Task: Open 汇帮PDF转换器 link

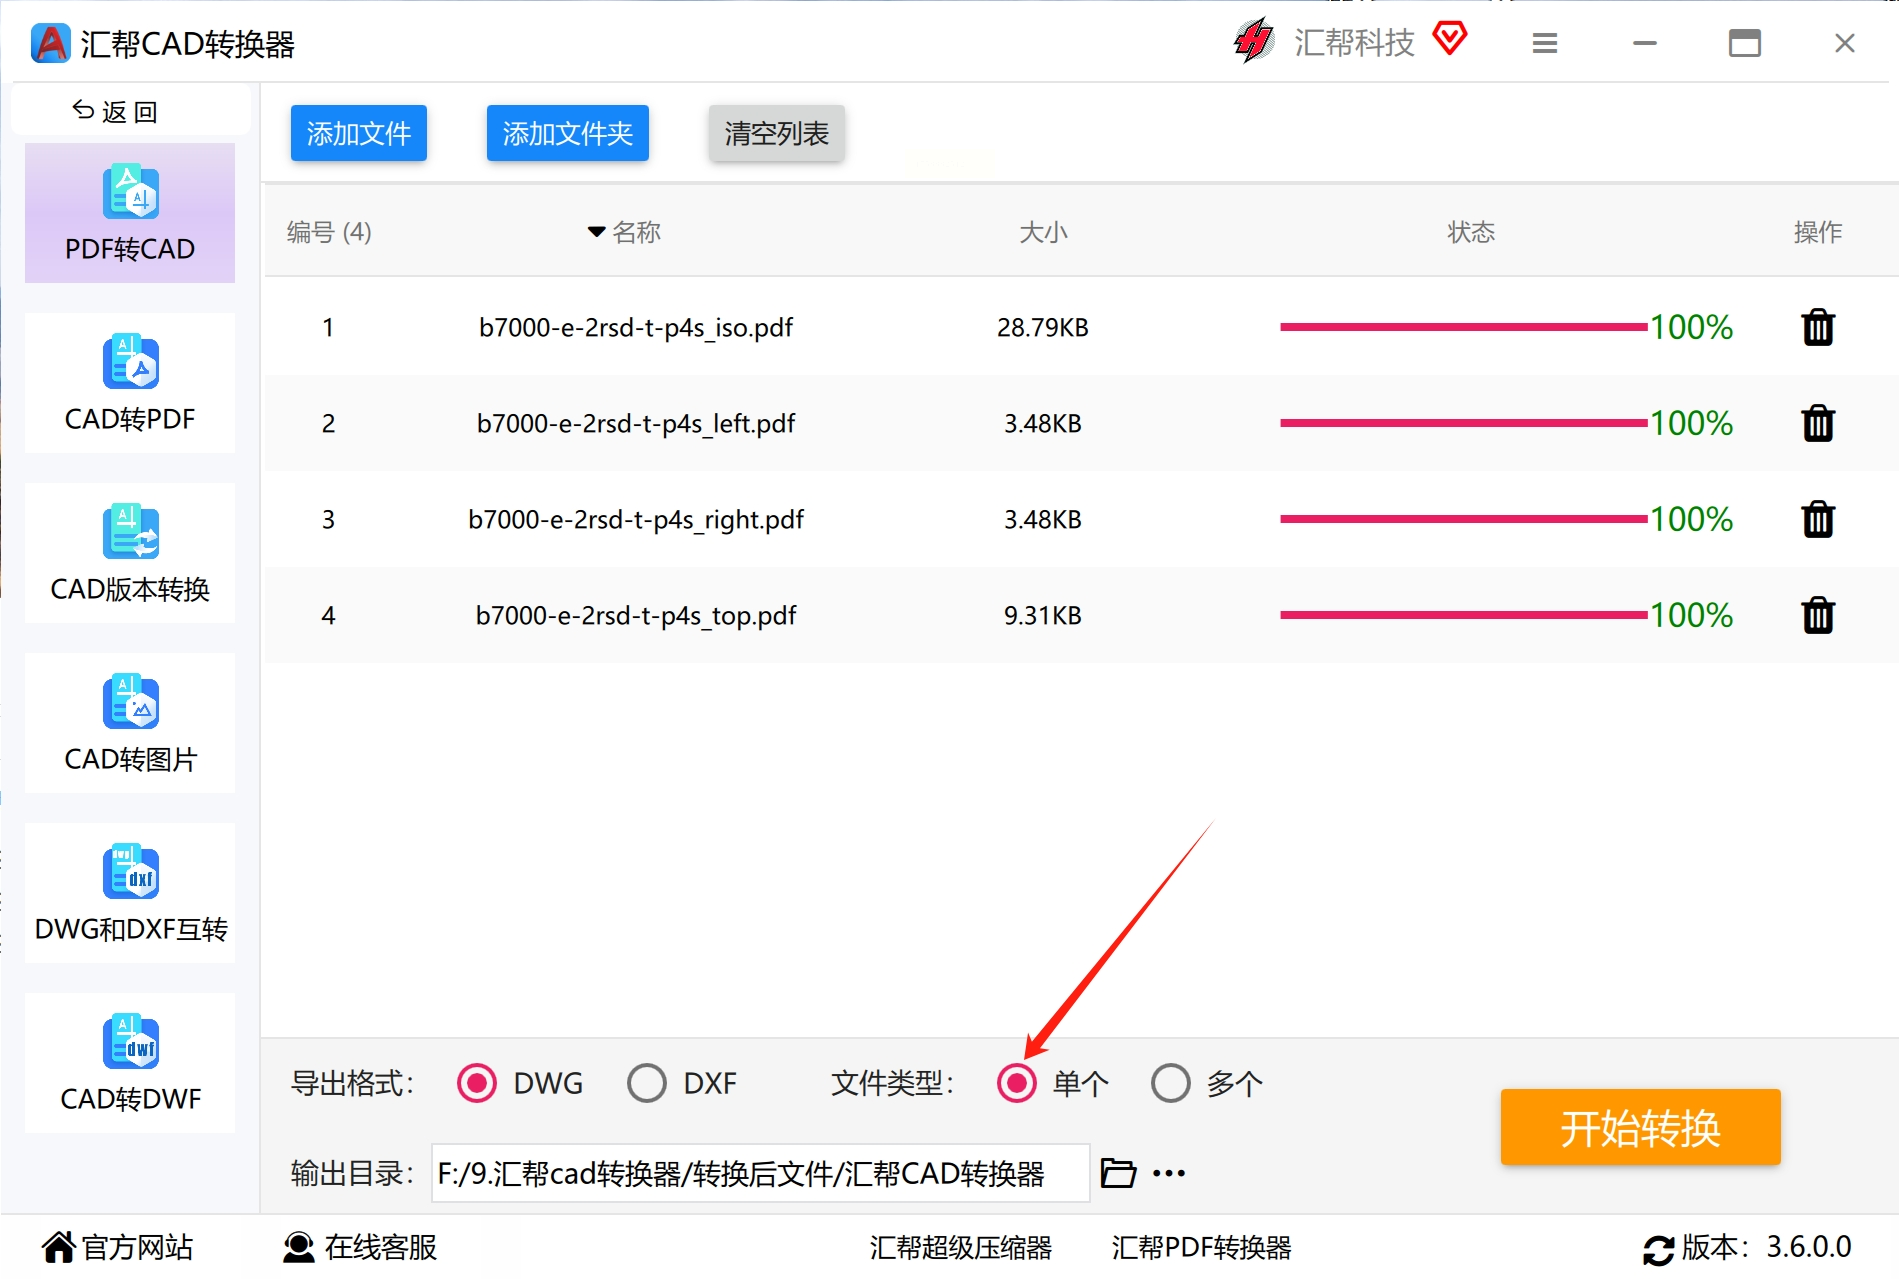Action: click(x=1202, y=1247)
